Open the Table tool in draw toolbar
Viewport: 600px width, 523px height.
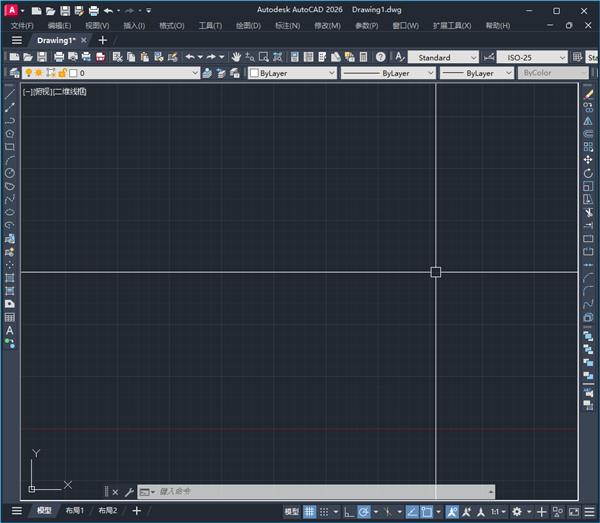(x=10, y=317)
